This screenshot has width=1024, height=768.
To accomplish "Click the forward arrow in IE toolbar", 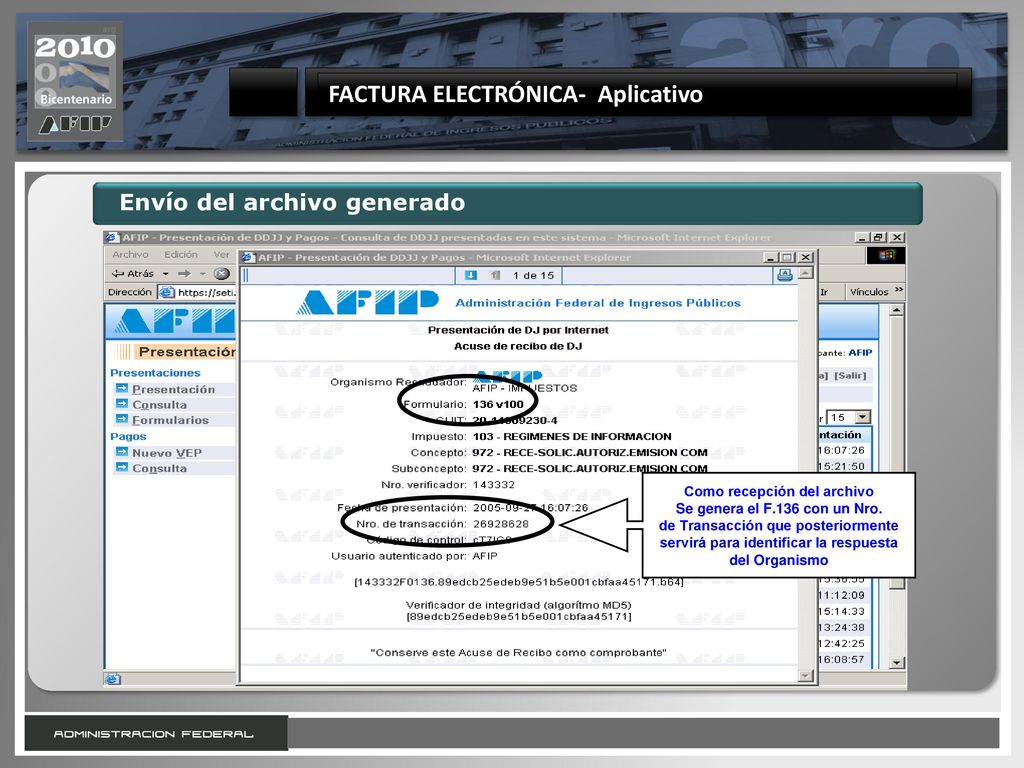I will tap(185, 274).
